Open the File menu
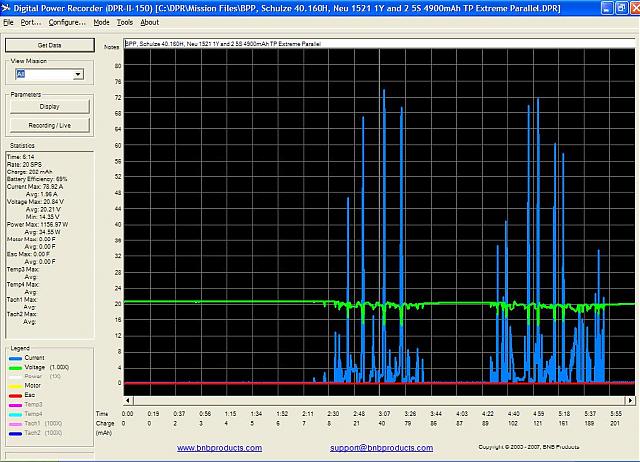 click(x=9, y=21)
